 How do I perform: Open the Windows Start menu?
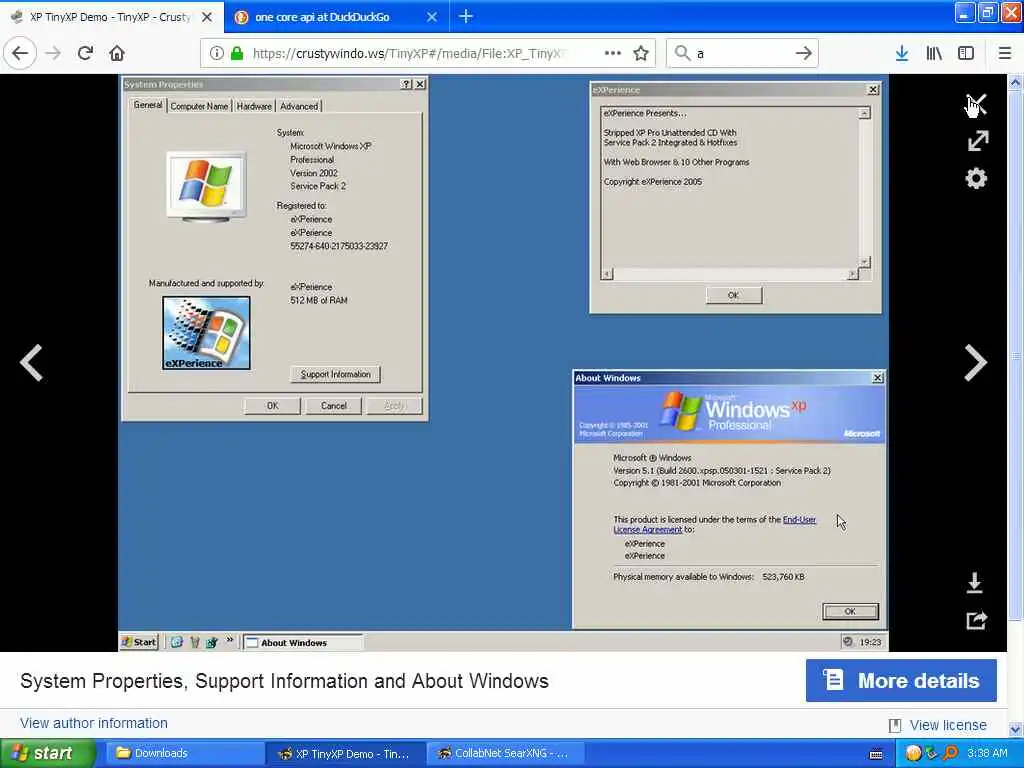[x=47, y=753]
